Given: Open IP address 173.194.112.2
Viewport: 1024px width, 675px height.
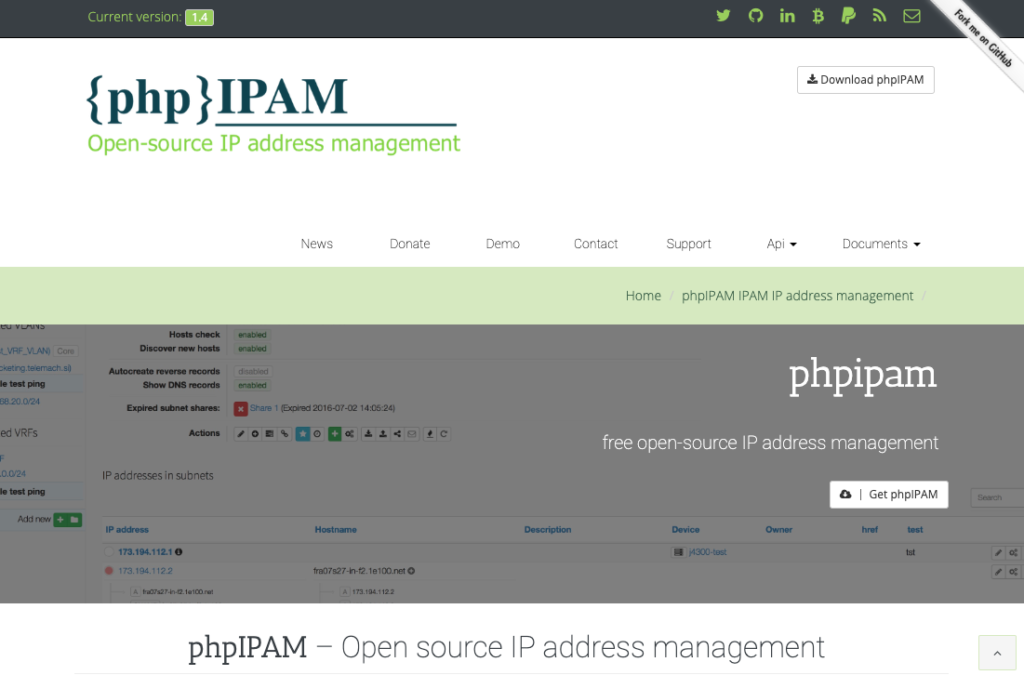Looking at the screenshot, I should point(145,571).
